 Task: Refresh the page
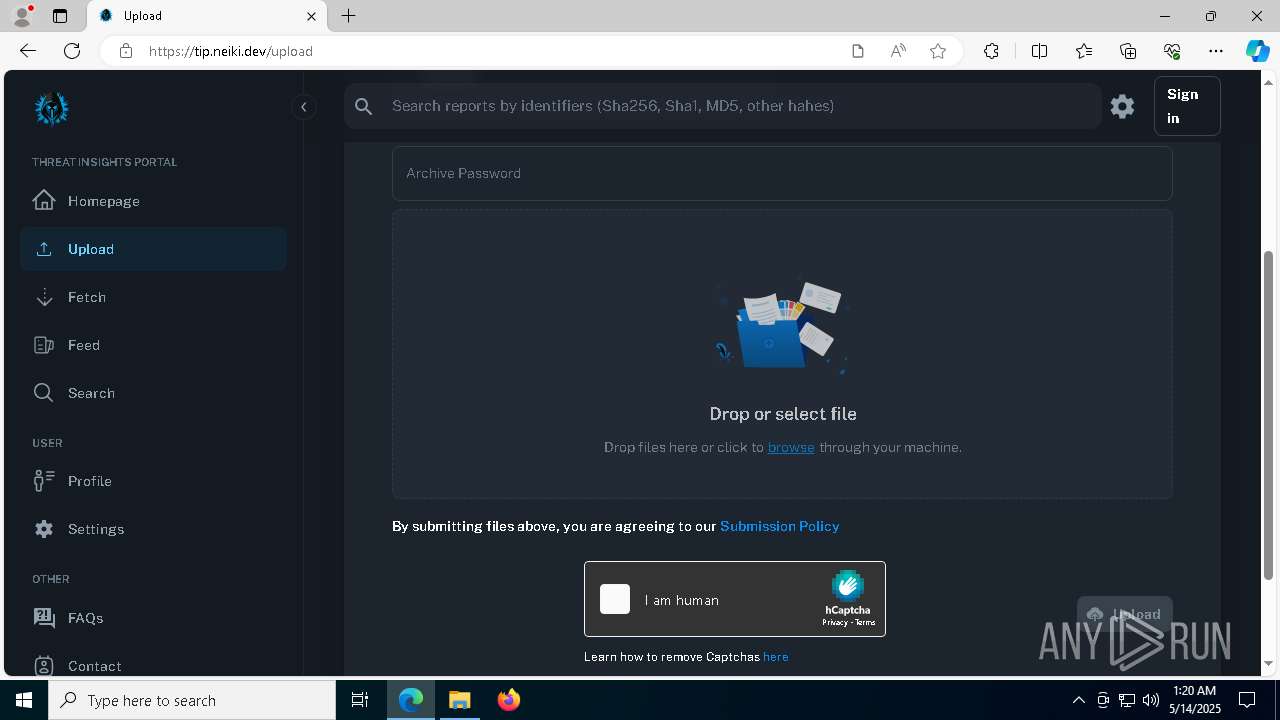(x=72, y=51)
